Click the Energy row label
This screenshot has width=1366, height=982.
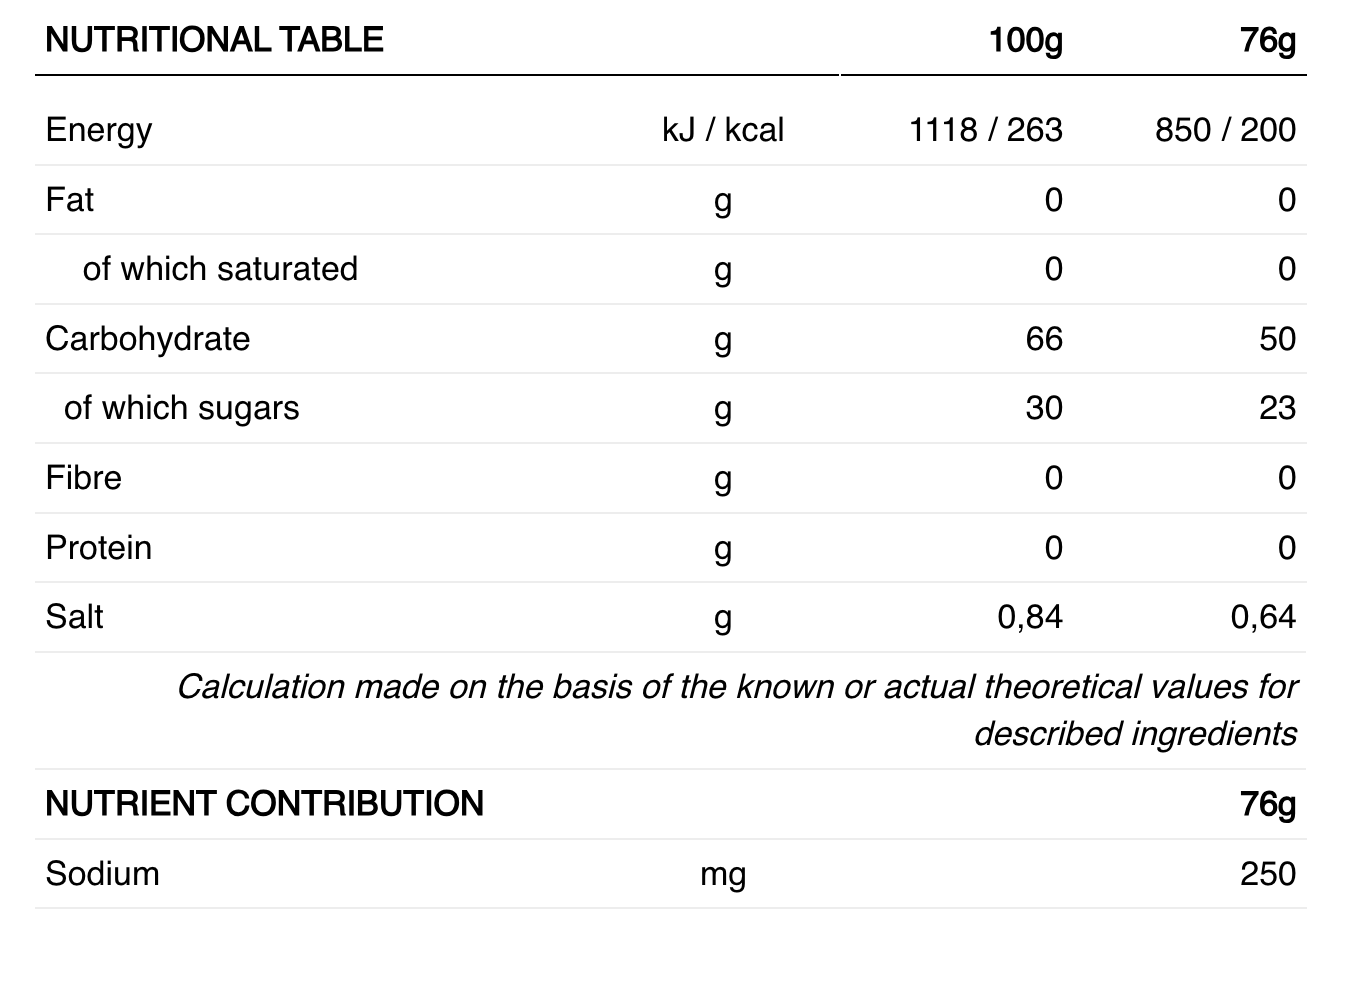(99, 130)
